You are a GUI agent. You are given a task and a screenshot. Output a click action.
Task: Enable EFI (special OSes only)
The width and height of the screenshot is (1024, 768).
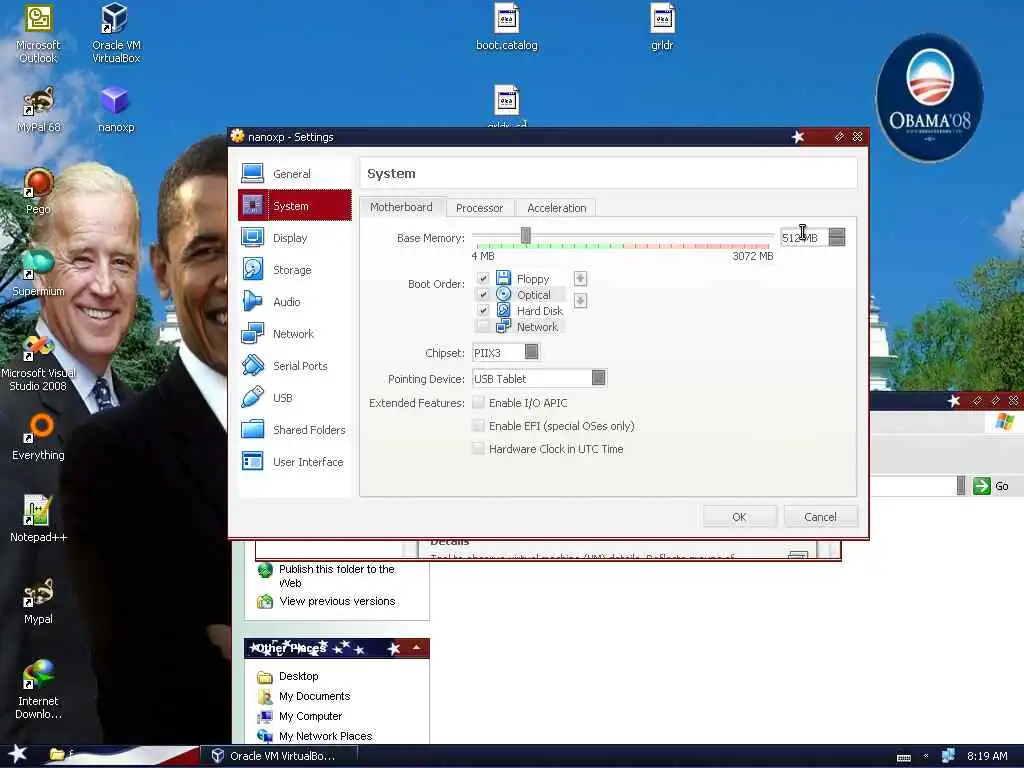pyautogui.click(x=478, y=426)
